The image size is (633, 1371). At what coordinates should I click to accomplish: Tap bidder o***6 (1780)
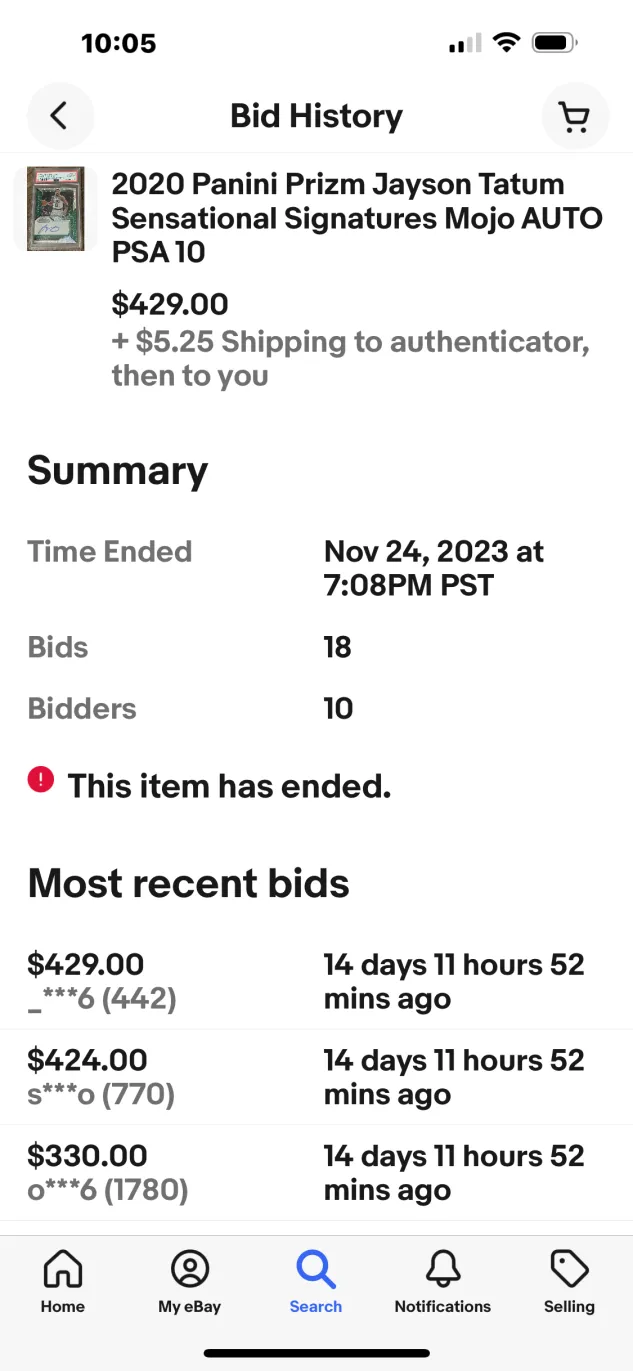click(x=108, y=1191)
